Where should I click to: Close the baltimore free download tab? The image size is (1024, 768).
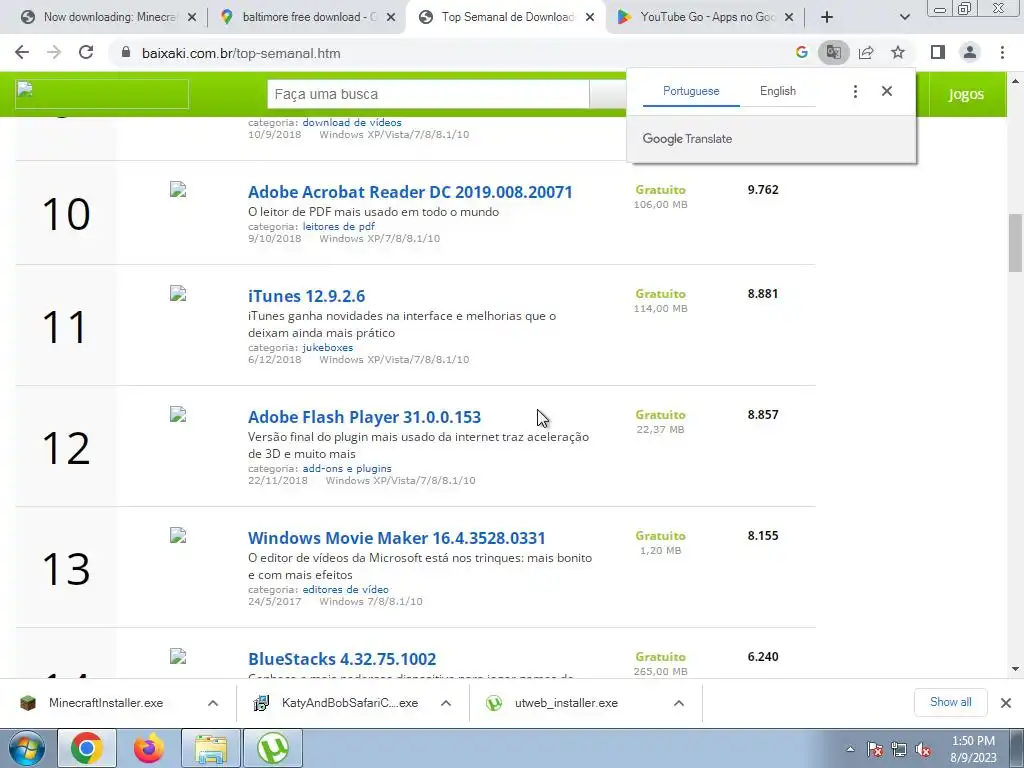[391, 18]
